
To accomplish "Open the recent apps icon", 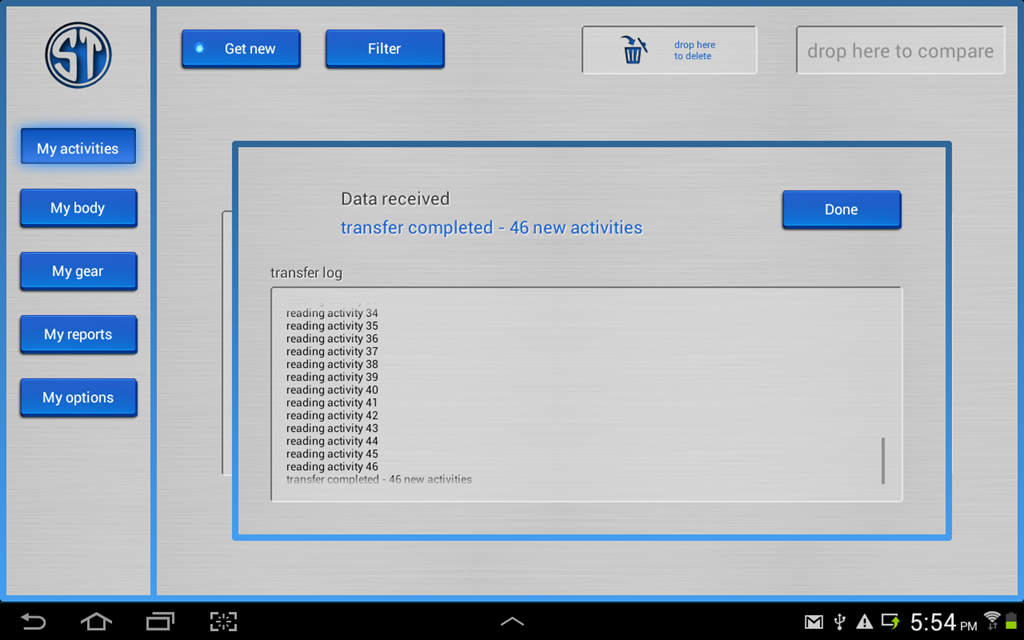I will 160,621.
